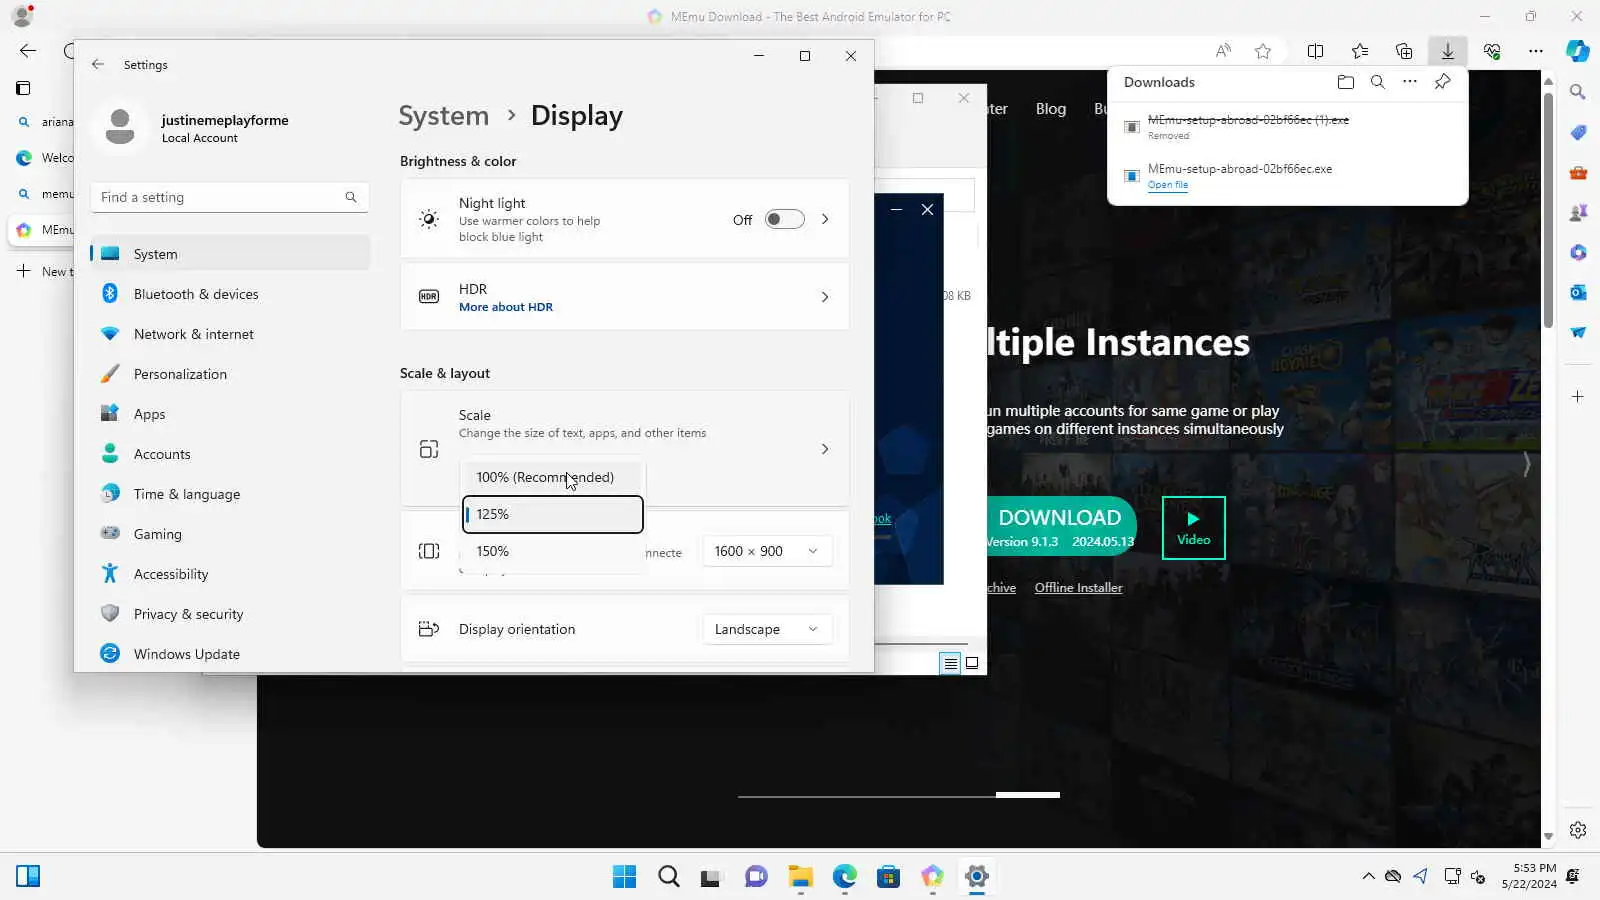Screen dimensions: 1600x900
Task: Toggle the Downloads toolbar button in Edge
Action: [x=1447, y=51]
